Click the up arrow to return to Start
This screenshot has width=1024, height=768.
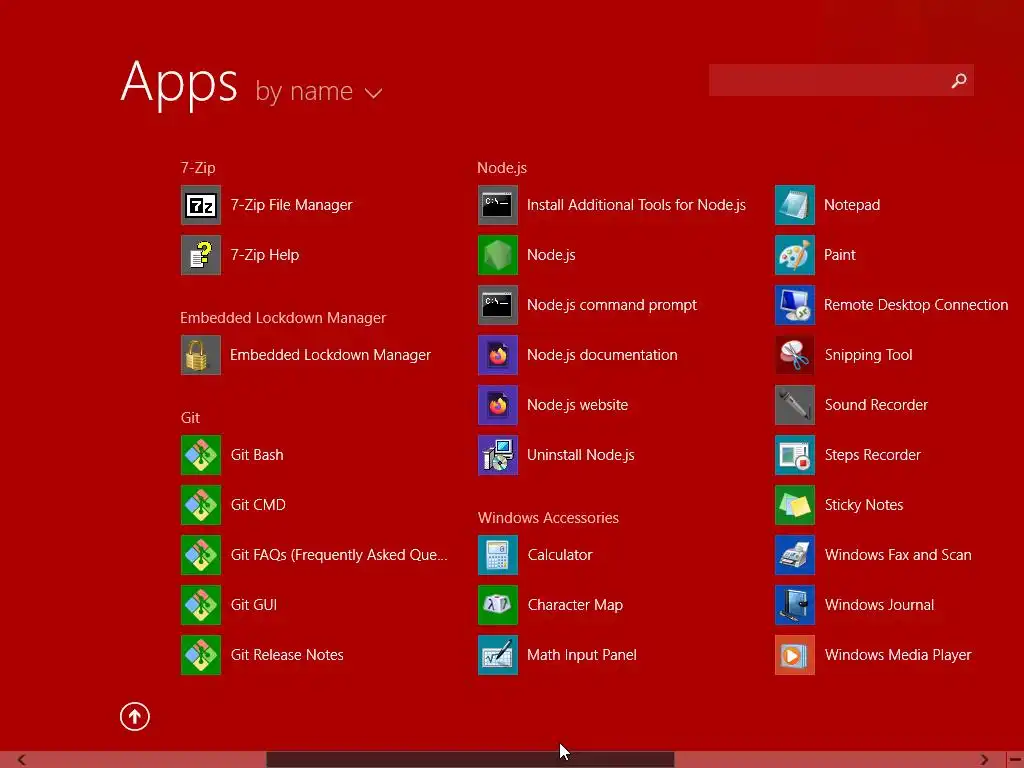pos(135,716)
